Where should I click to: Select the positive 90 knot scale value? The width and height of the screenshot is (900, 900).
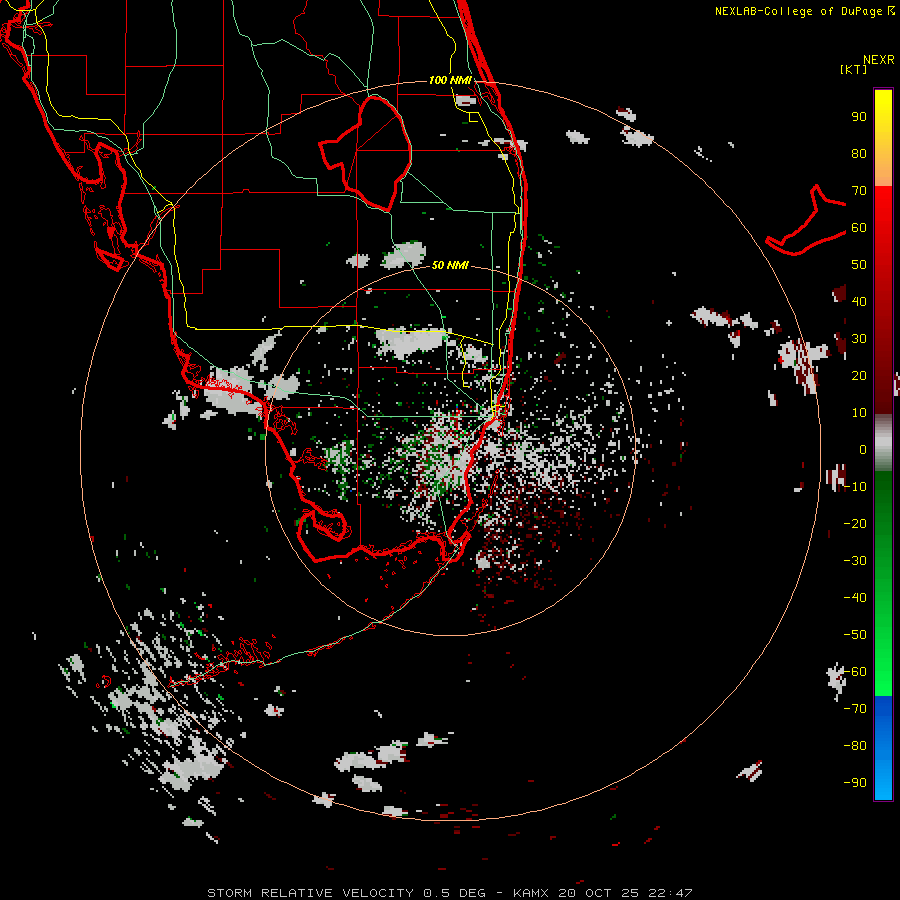(859, 117)
